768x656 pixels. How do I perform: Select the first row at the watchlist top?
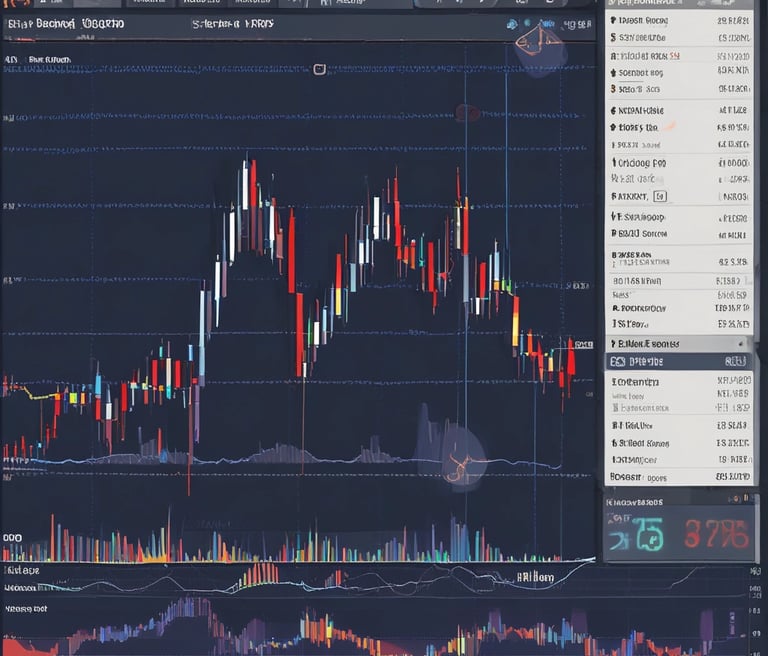679,21
